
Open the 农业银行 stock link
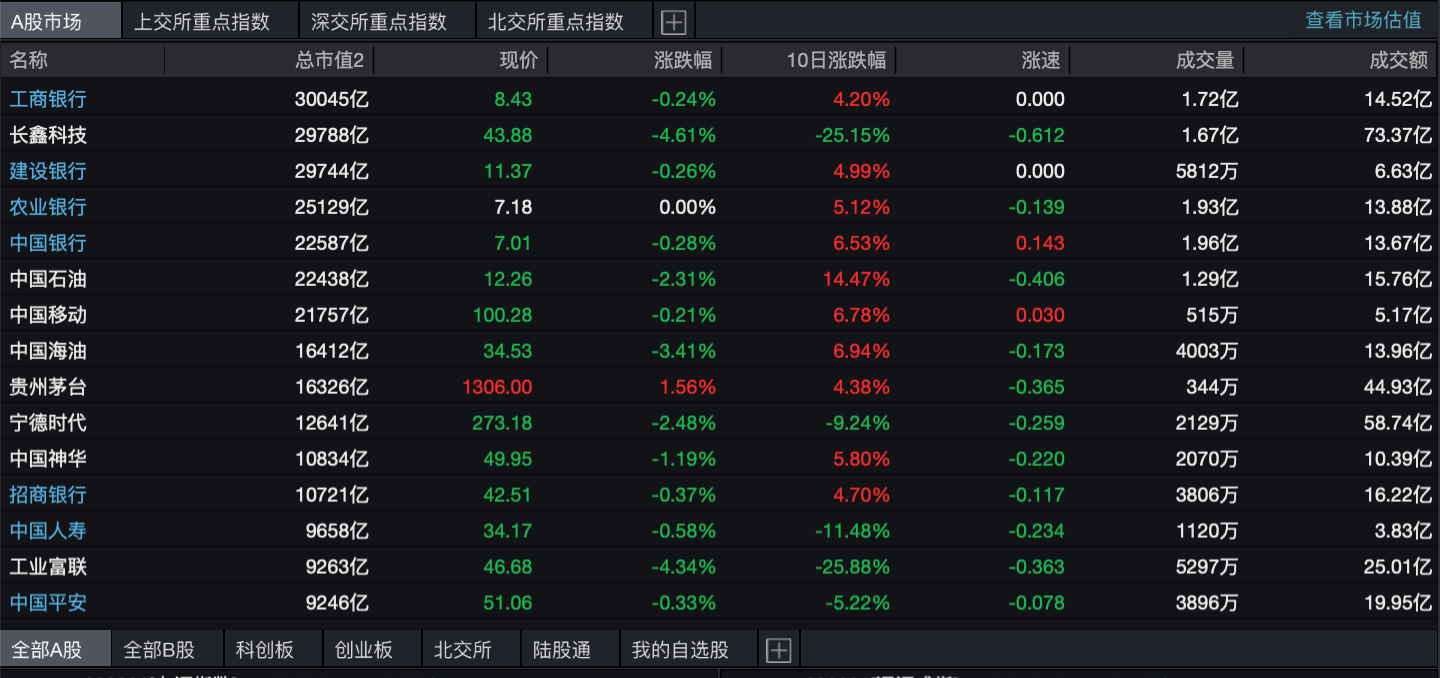pyautogui.click(x=48, y=207)
